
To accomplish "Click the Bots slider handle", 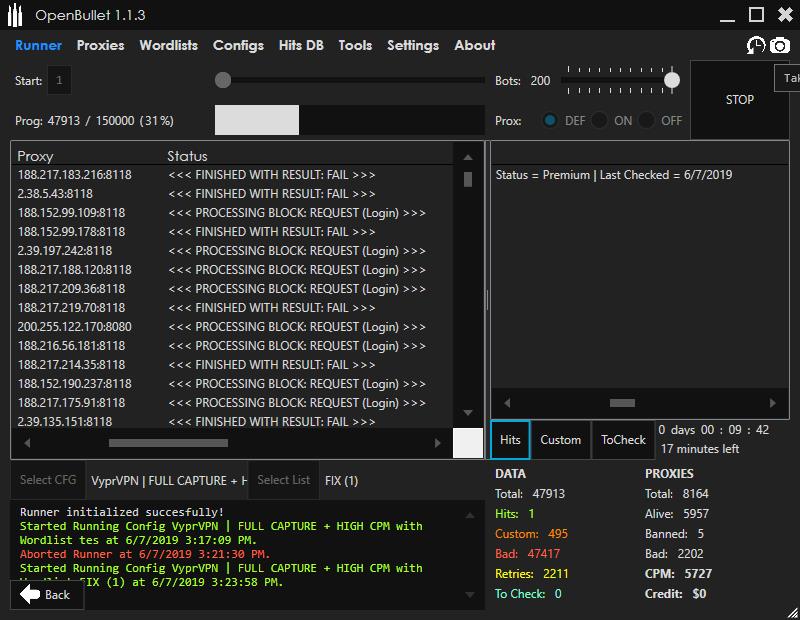I will pos(672,80).
